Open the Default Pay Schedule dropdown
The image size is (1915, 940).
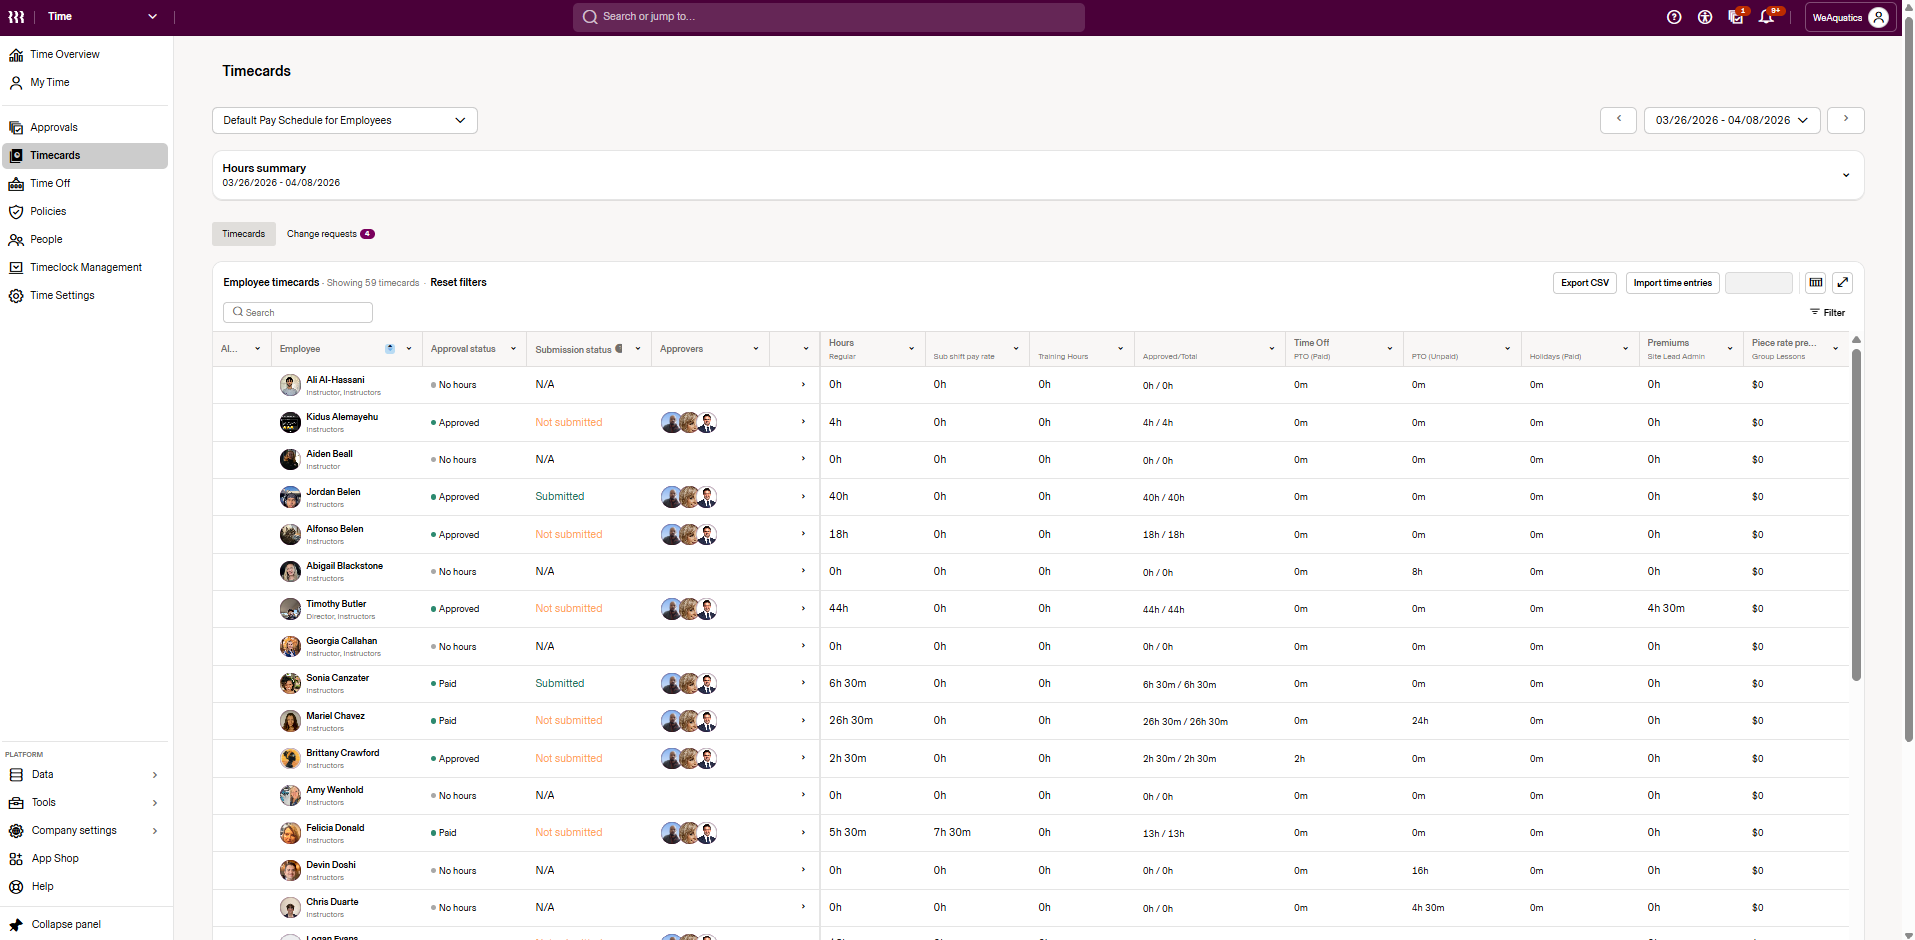[x=344, y=120]
